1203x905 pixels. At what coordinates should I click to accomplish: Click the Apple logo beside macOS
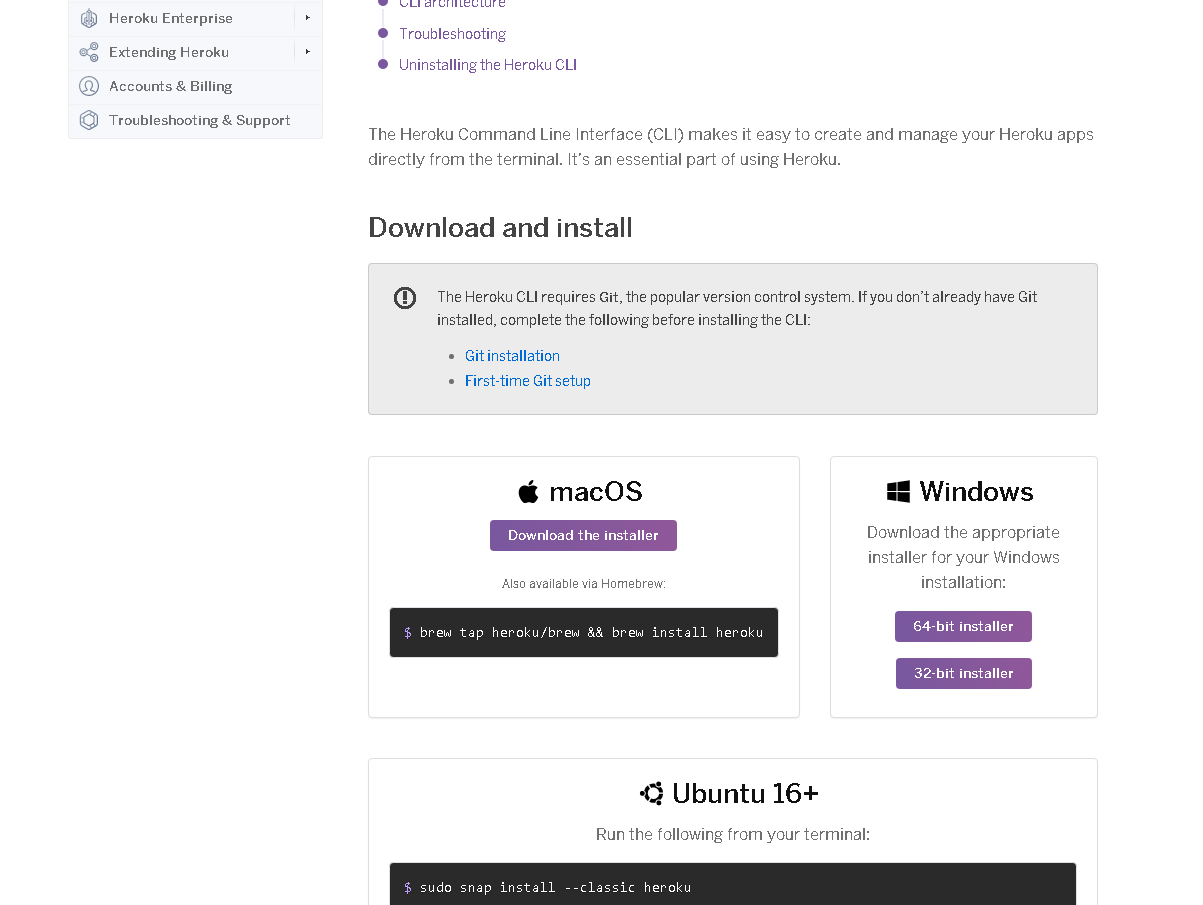coord(529,491)
